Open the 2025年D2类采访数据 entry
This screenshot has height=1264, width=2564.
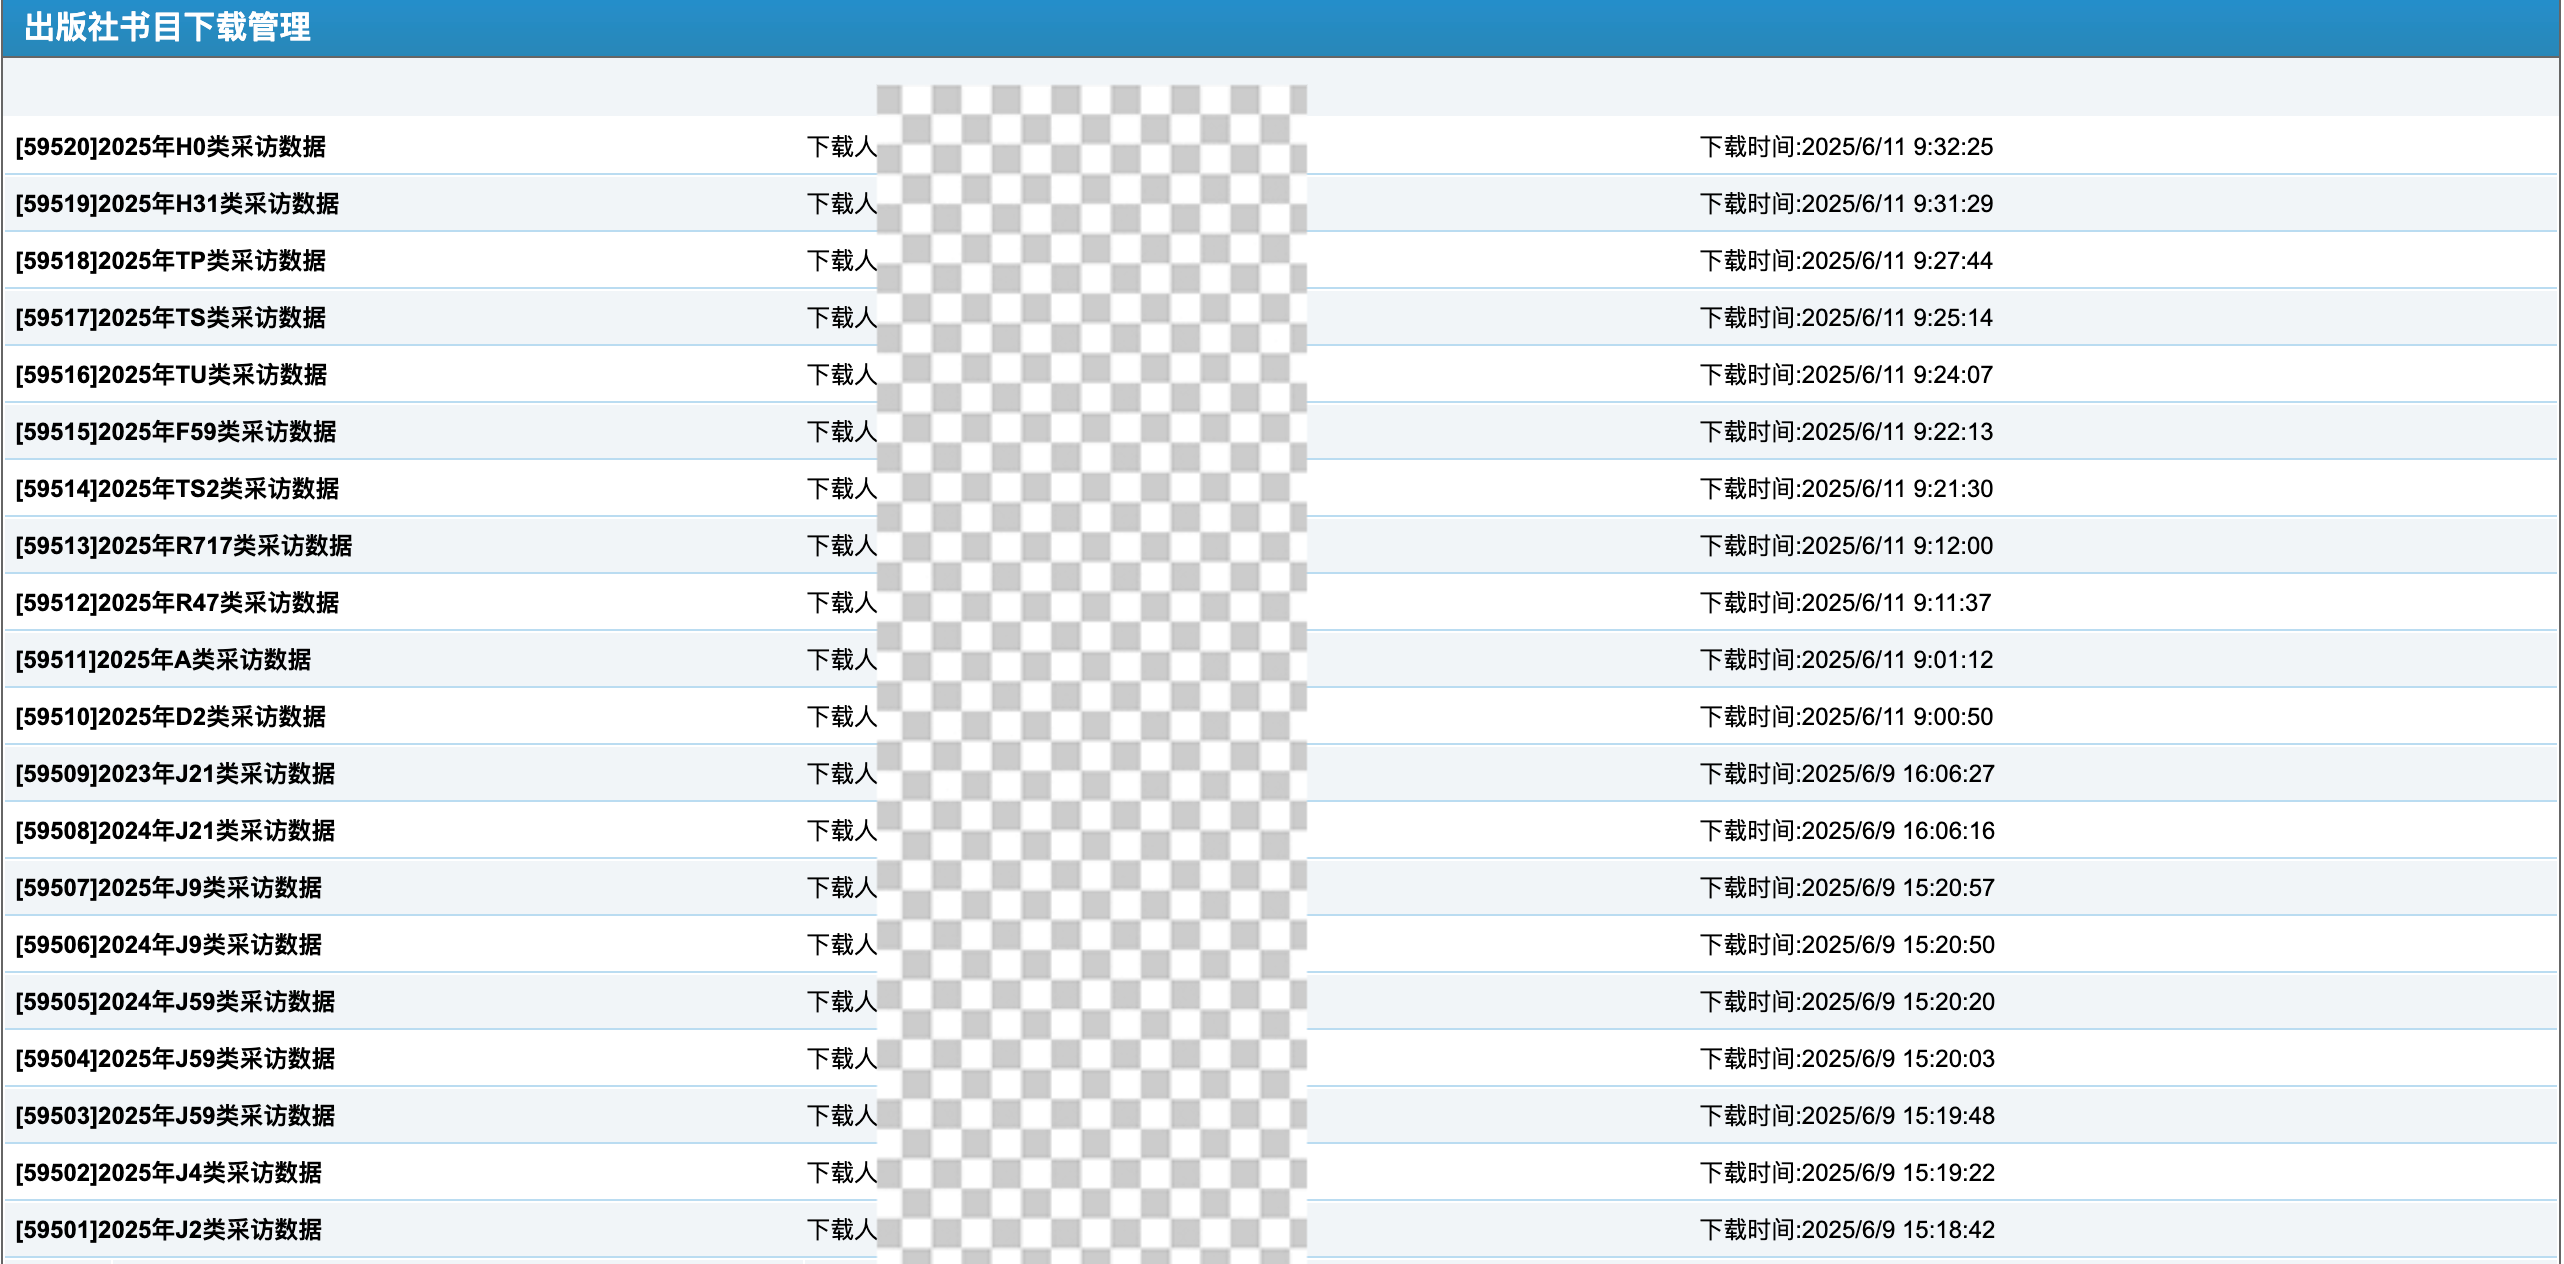tap(171, 717)
